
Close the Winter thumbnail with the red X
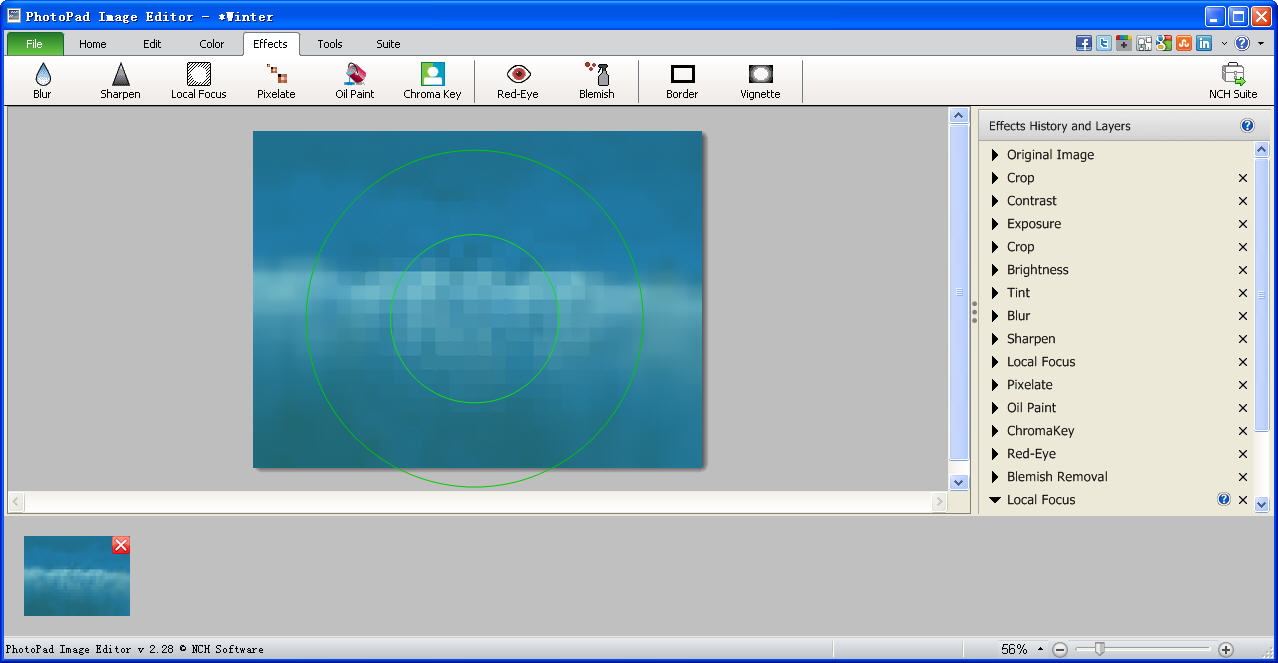[121, 545]
